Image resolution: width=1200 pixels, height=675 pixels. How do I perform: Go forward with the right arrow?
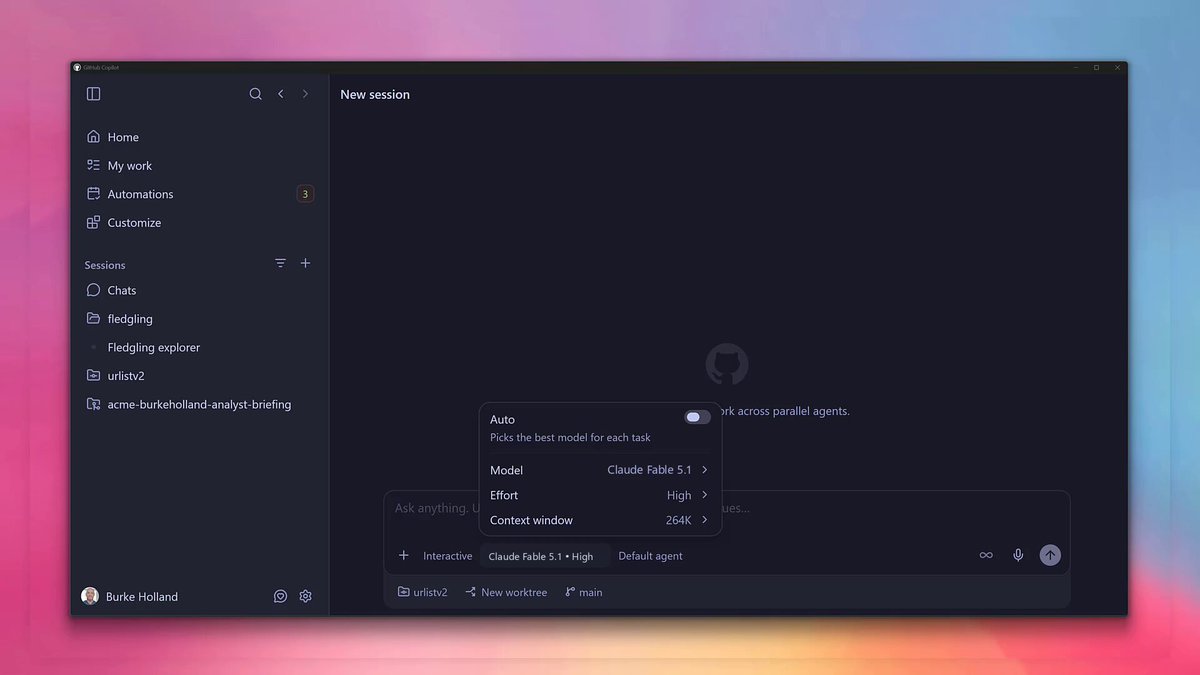pyautogui.click(x=305, y=94)
